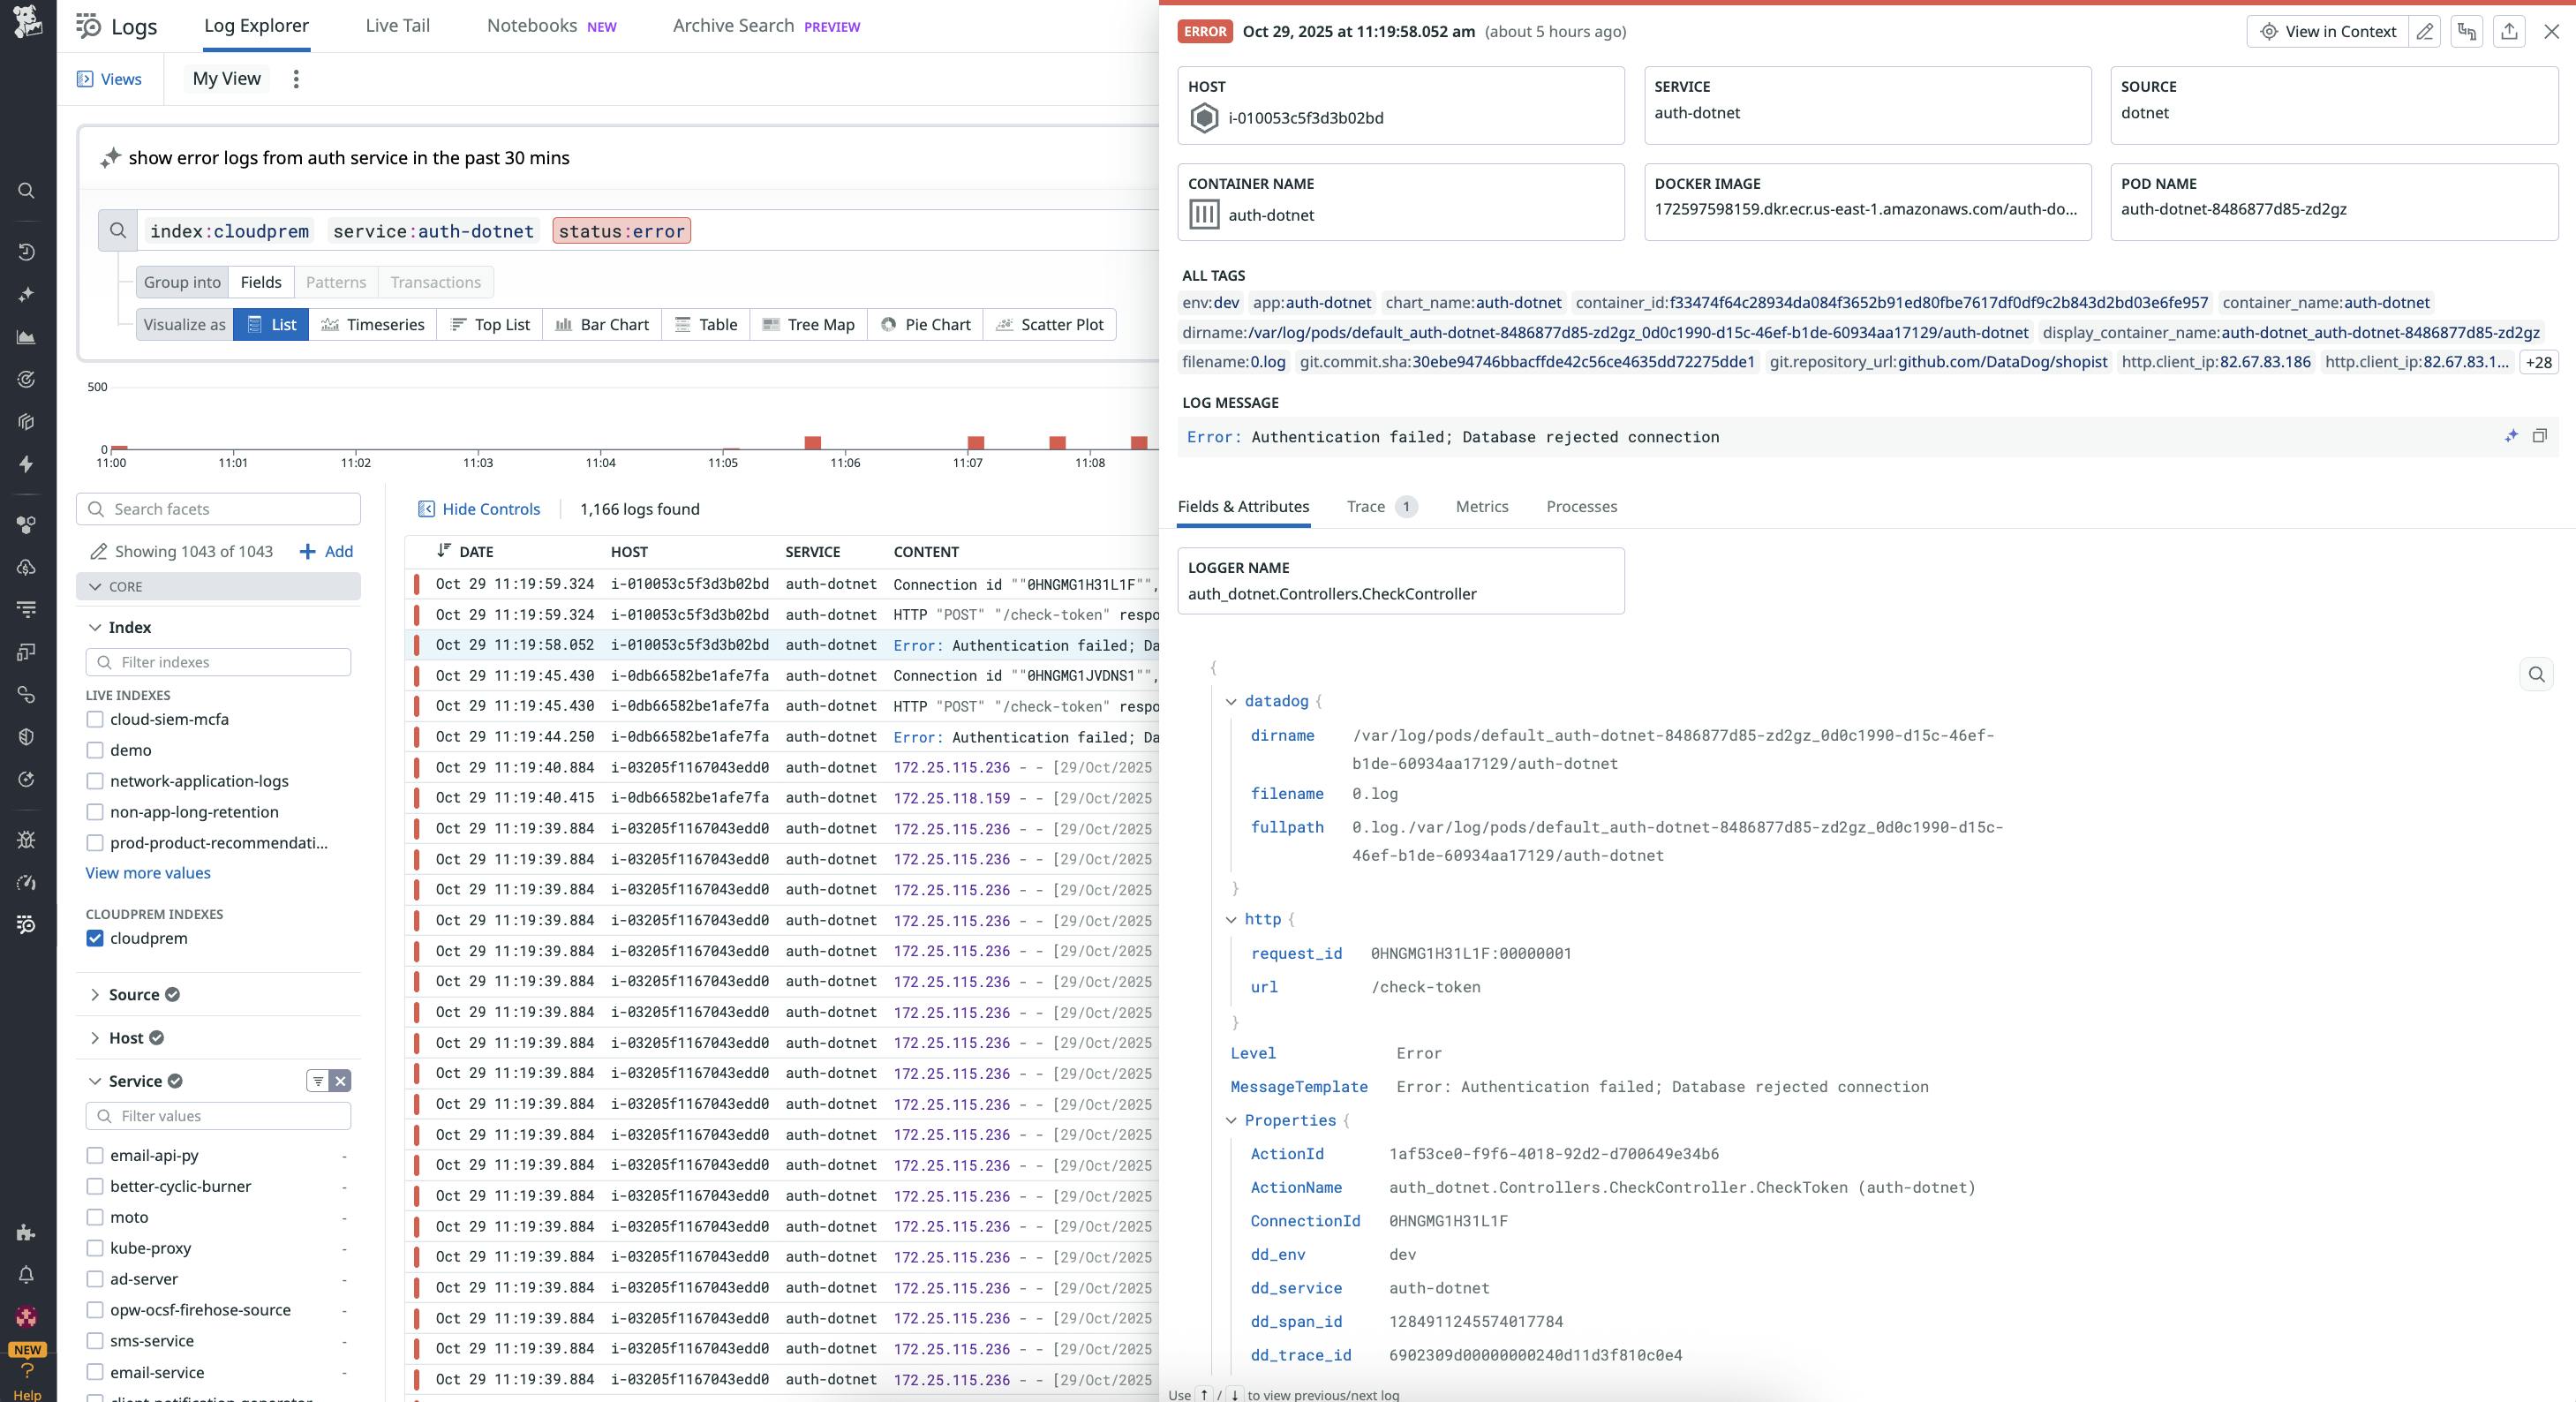Enable the demo index checkbox
Viewport: 2576px width, 1402px height.
point(94,750)
